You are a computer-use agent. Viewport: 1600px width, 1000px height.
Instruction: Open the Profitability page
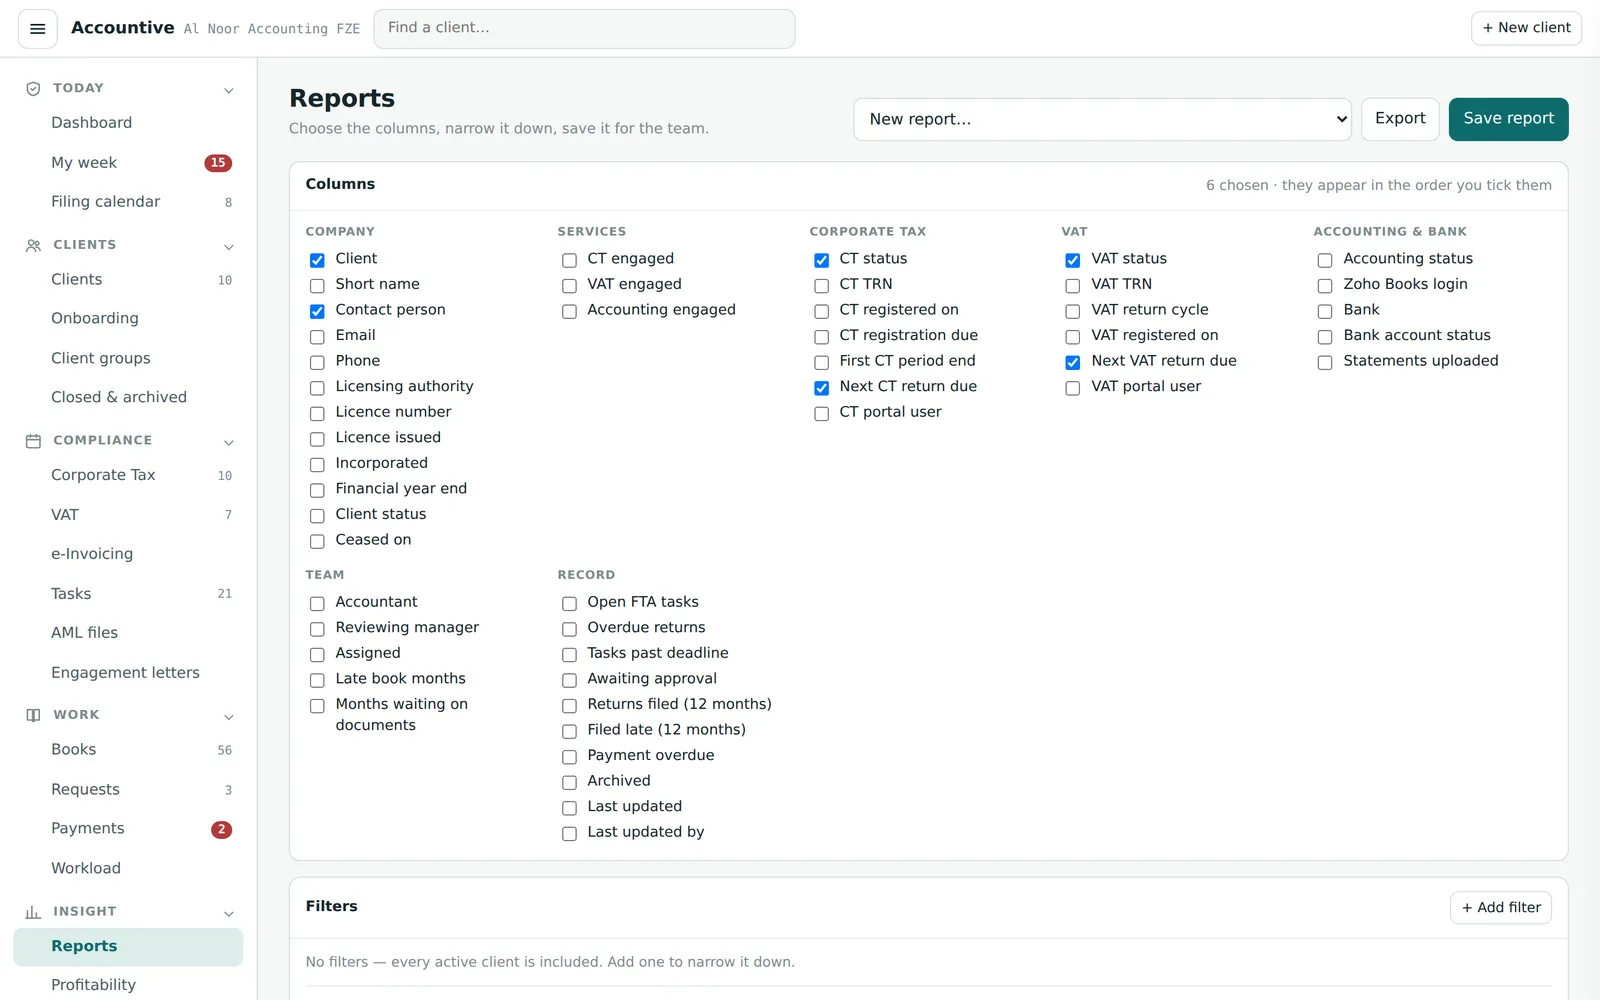click(128, 985)
